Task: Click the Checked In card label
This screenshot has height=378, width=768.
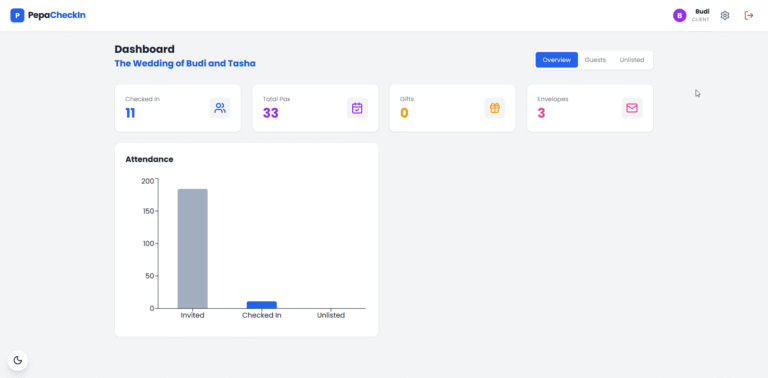Action: 143,99
